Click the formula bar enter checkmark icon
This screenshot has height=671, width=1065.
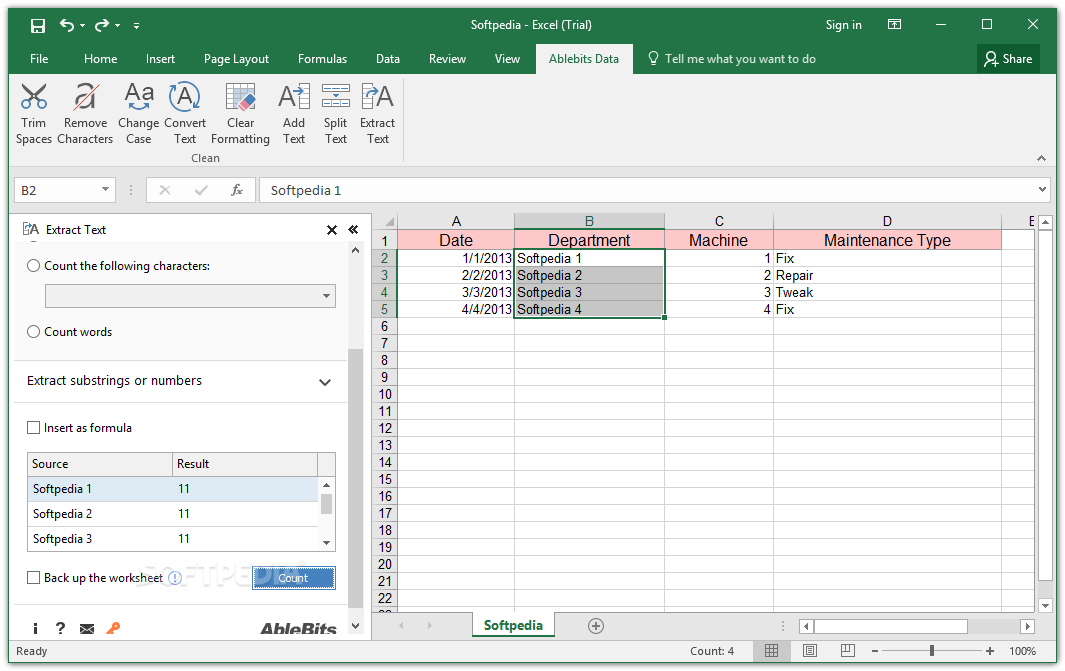click(201, 190)
